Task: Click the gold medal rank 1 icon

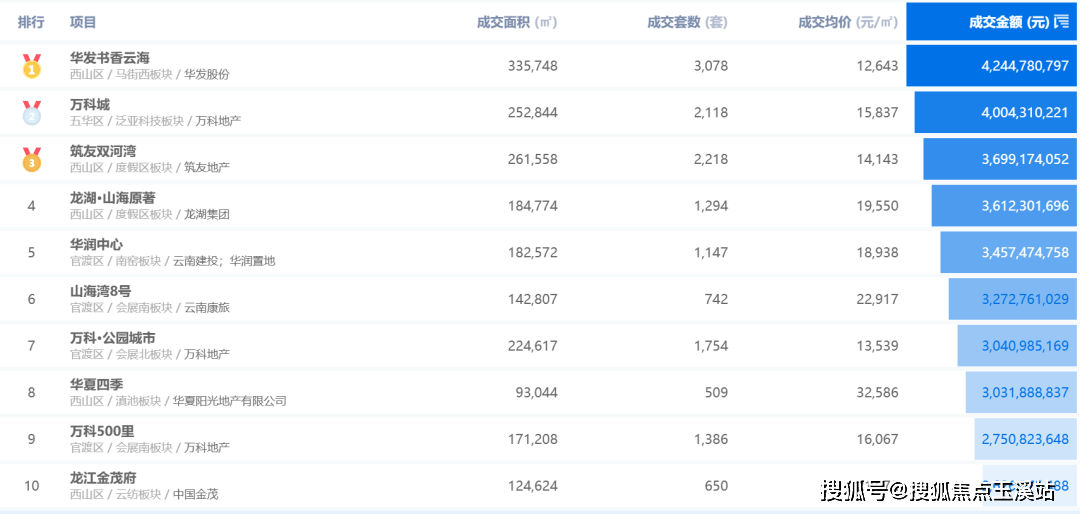Action: 32,65
